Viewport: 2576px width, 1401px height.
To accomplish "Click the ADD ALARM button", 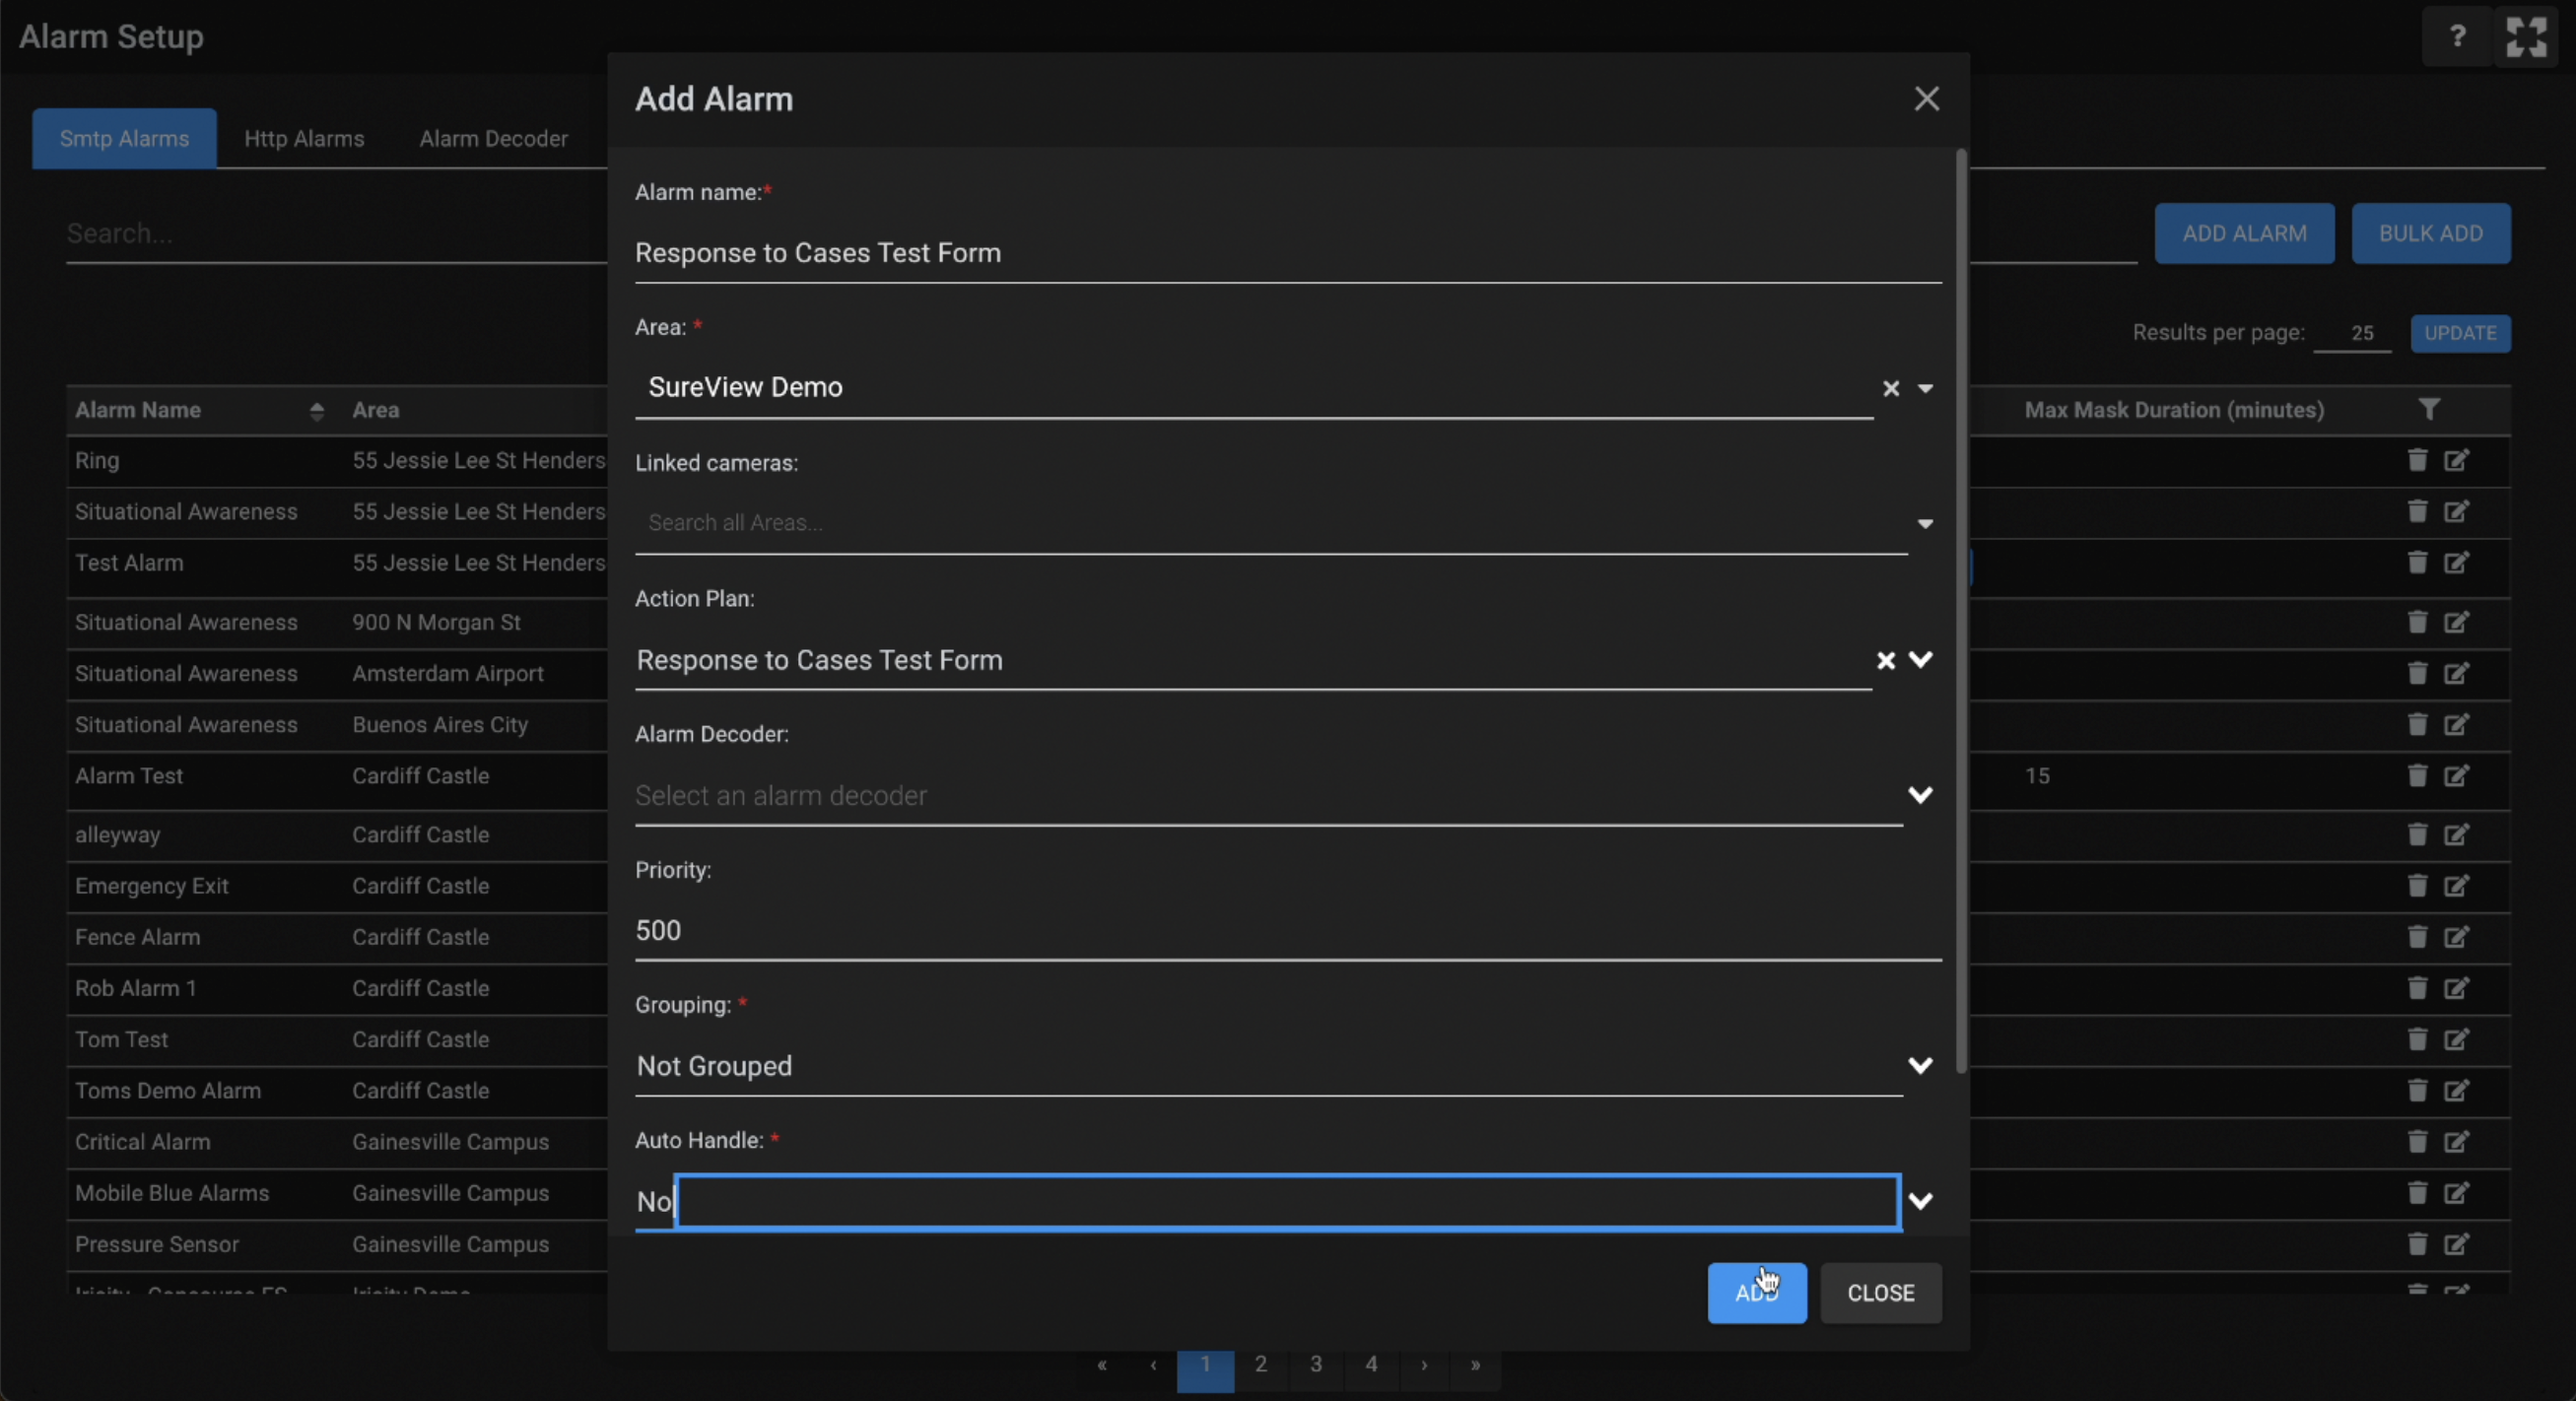I will [x=2244, y=233].
